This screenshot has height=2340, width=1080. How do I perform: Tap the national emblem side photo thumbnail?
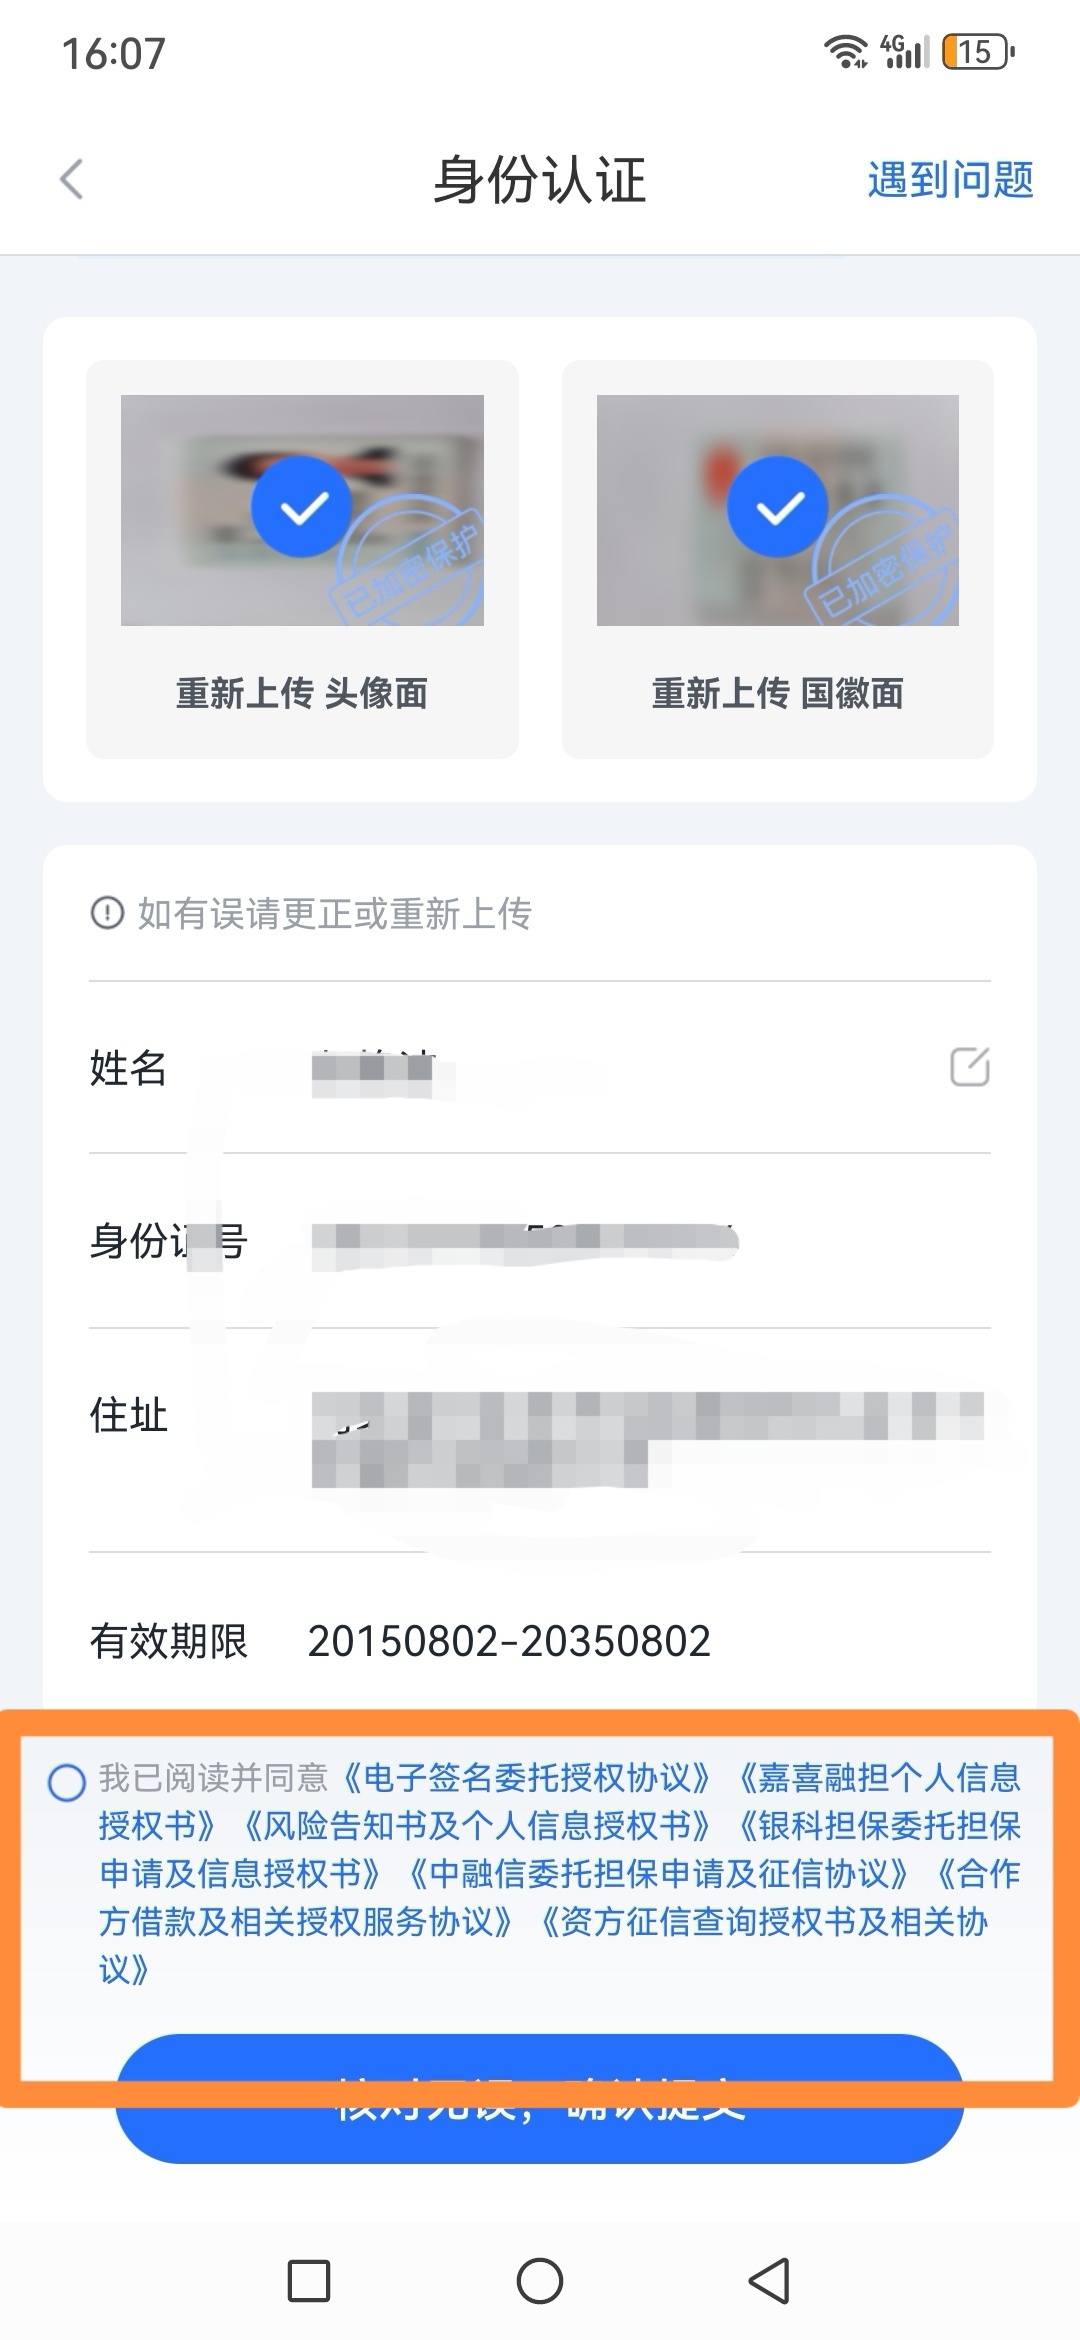(778, 510)
